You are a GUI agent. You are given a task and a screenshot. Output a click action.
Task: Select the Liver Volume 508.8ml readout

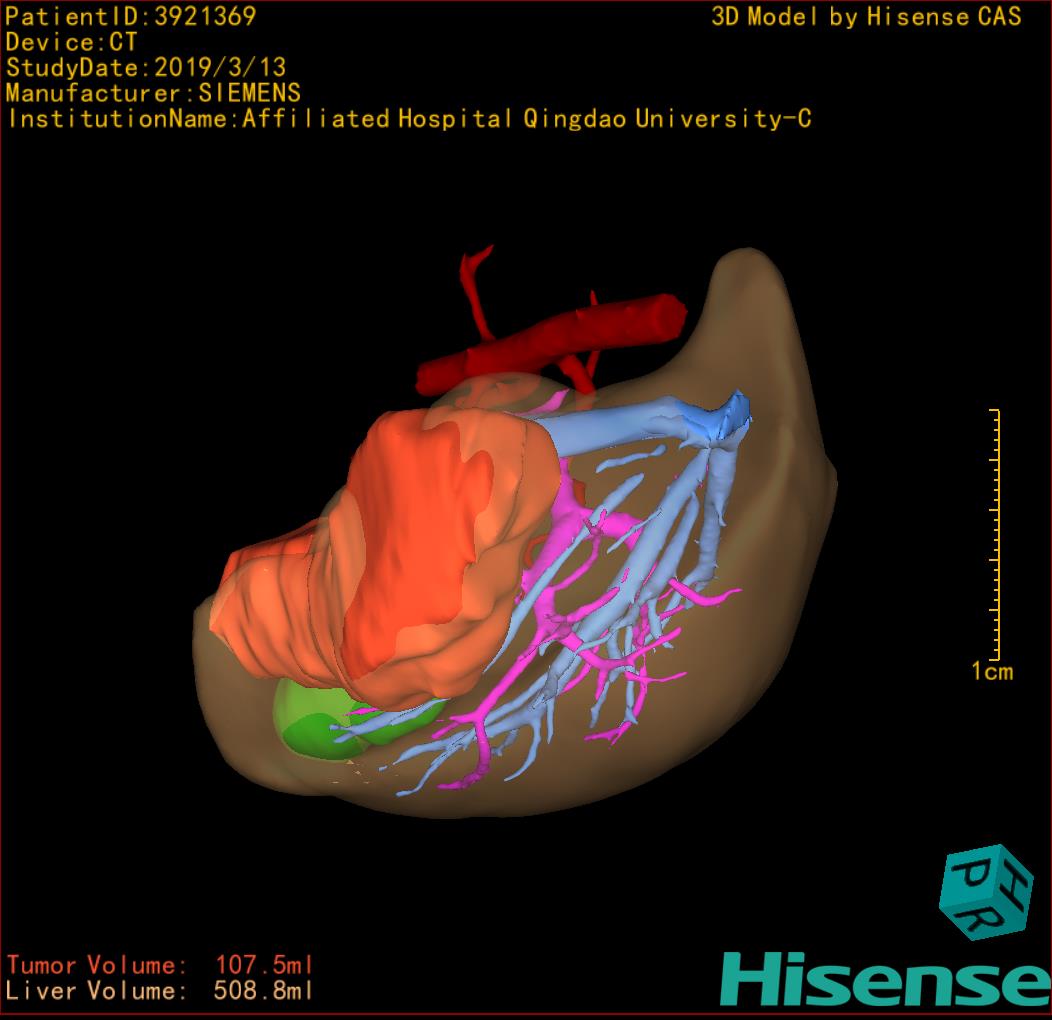tap(160, 990)
